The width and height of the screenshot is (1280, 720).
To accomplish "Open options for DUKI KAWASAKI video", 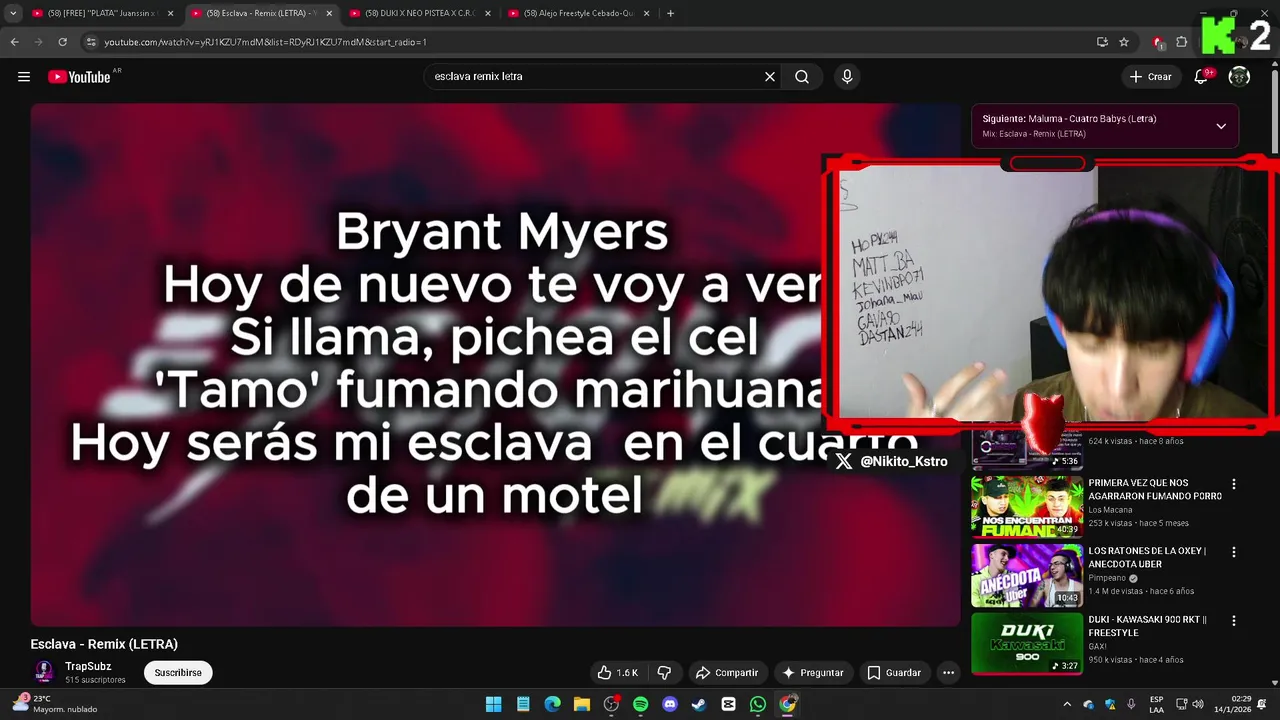I will 1234,621.
